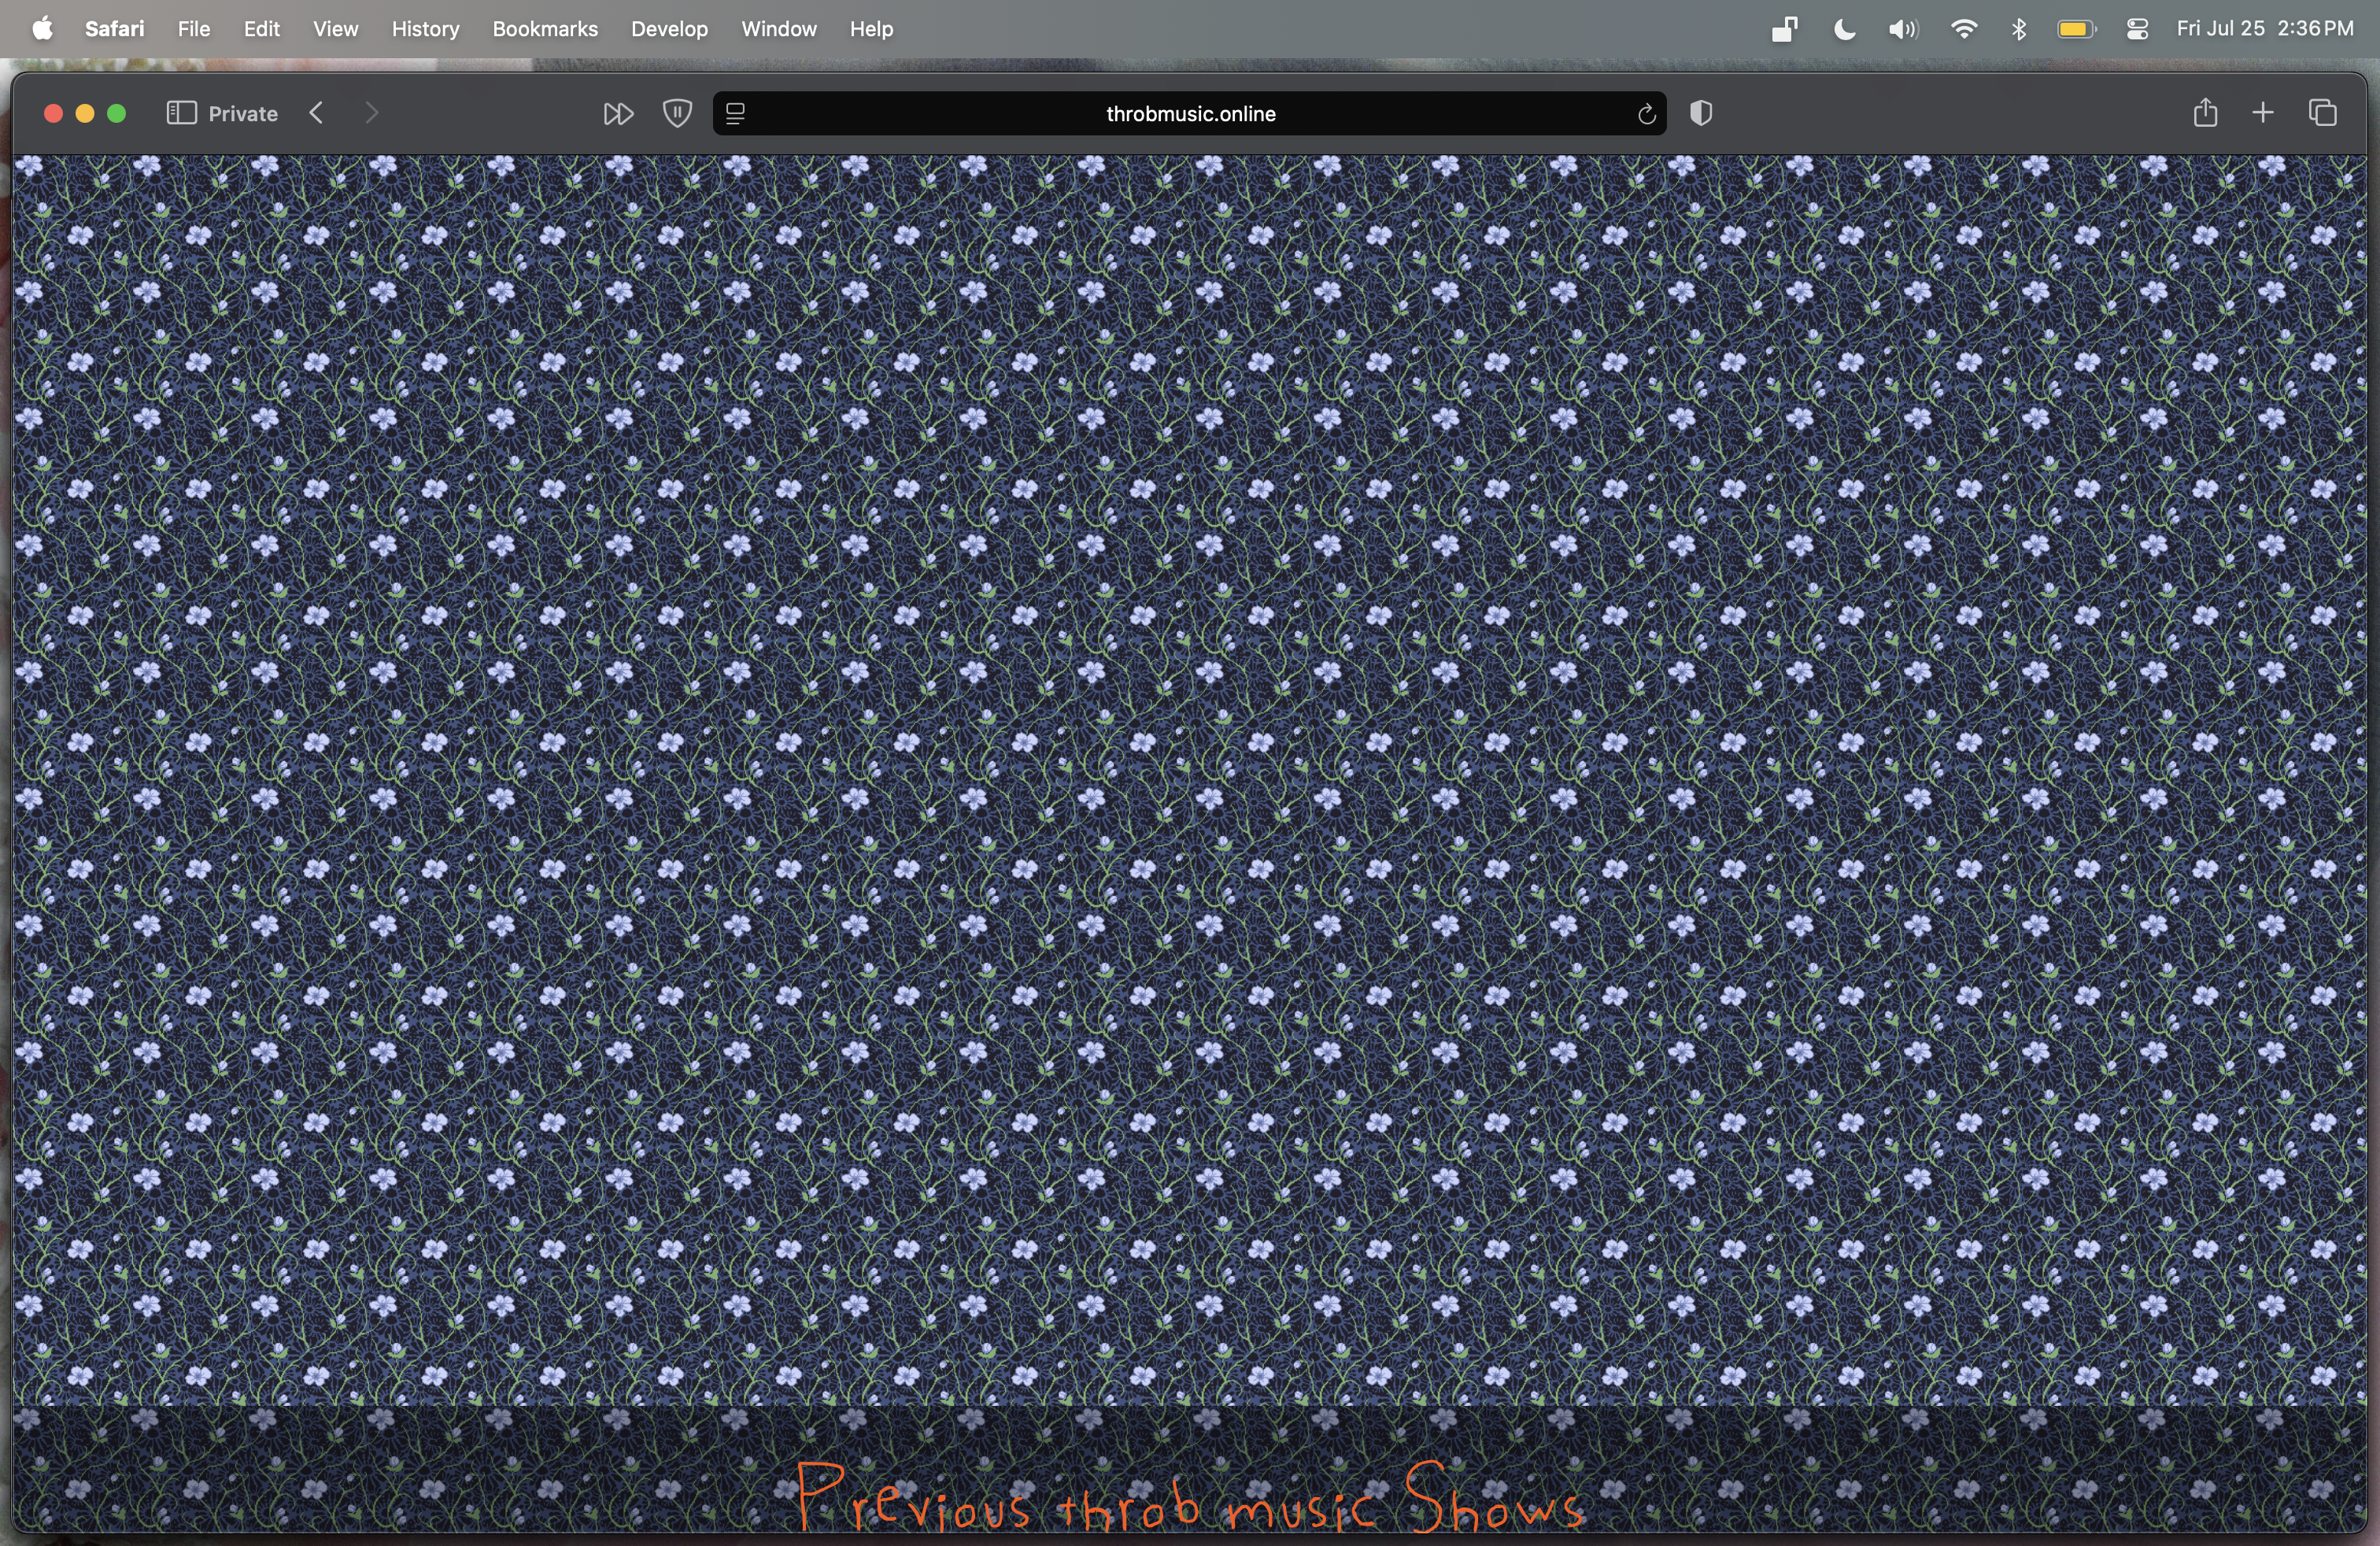Open the Bookmarks menu

[x=545, y=29]
